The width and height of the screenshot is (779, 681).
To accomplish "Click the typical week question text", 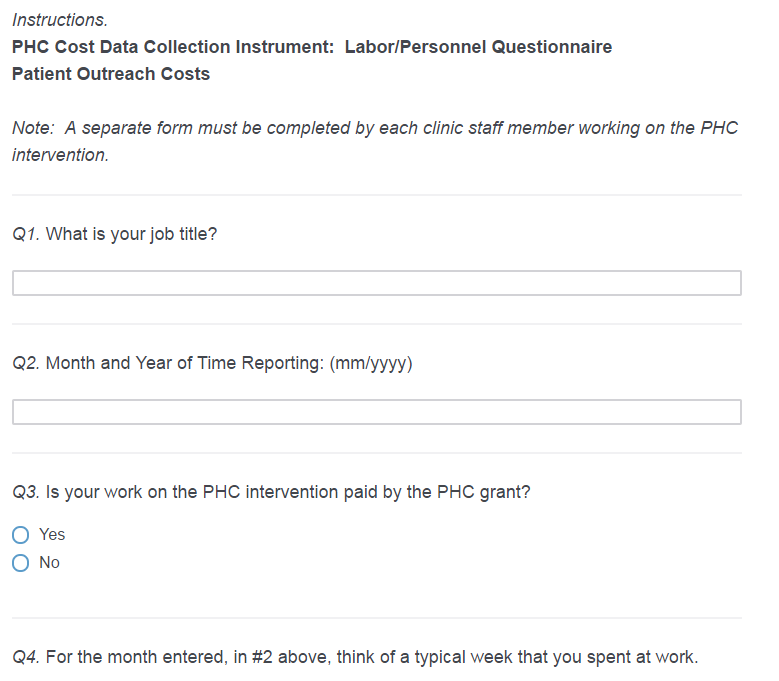I will [x=372, y=657].
